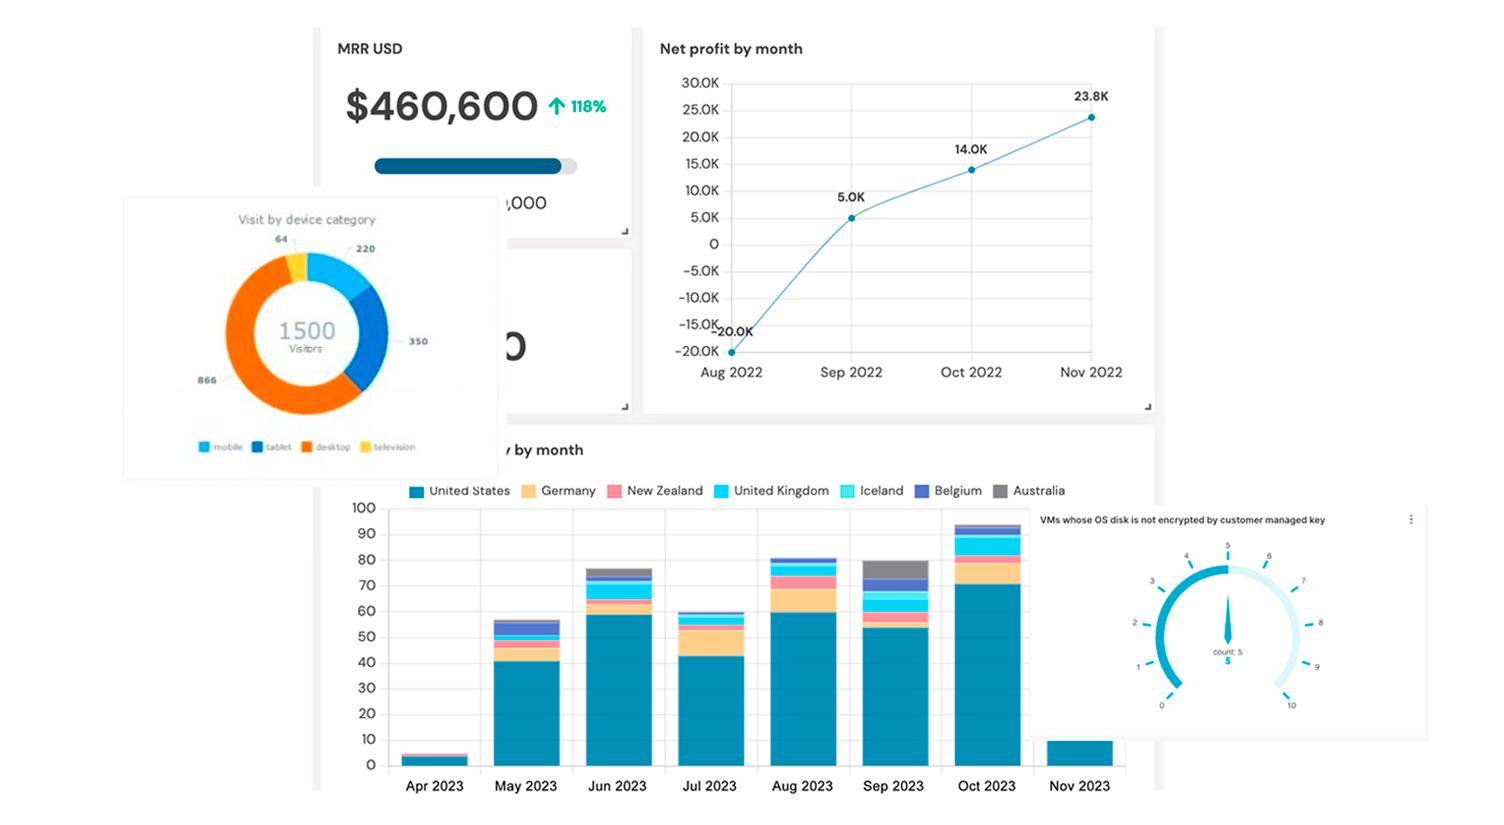Screen dimensions: 1504x825
Task: Click resize handle of Net profit chart
Action: (1147, 406)
